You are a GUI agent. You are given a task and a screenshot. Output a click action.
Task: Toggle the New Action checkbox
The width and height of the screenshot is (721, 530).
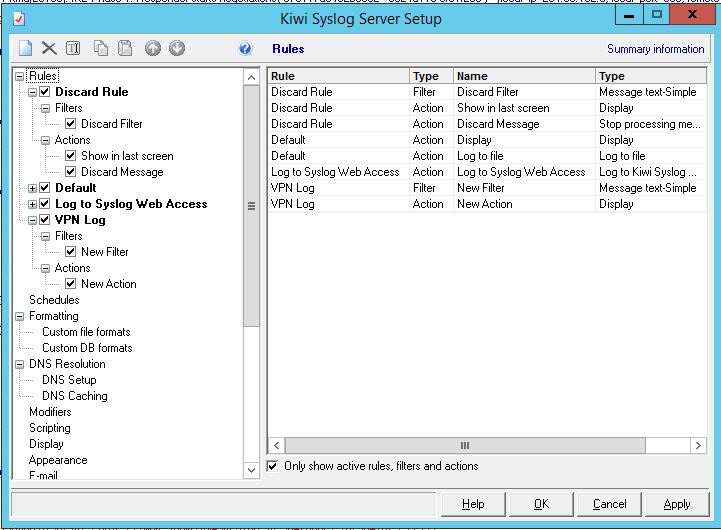click(x=70, y=284)
